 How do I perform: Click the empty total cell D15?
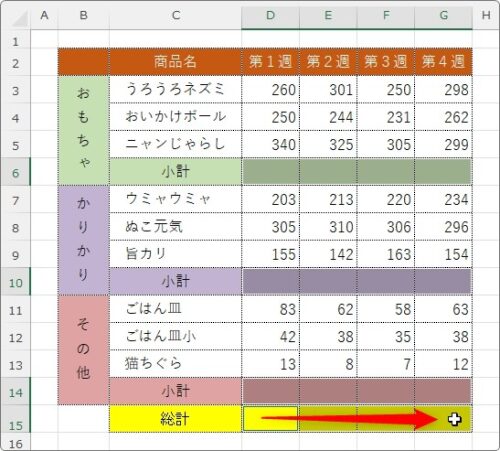(270, 419)
